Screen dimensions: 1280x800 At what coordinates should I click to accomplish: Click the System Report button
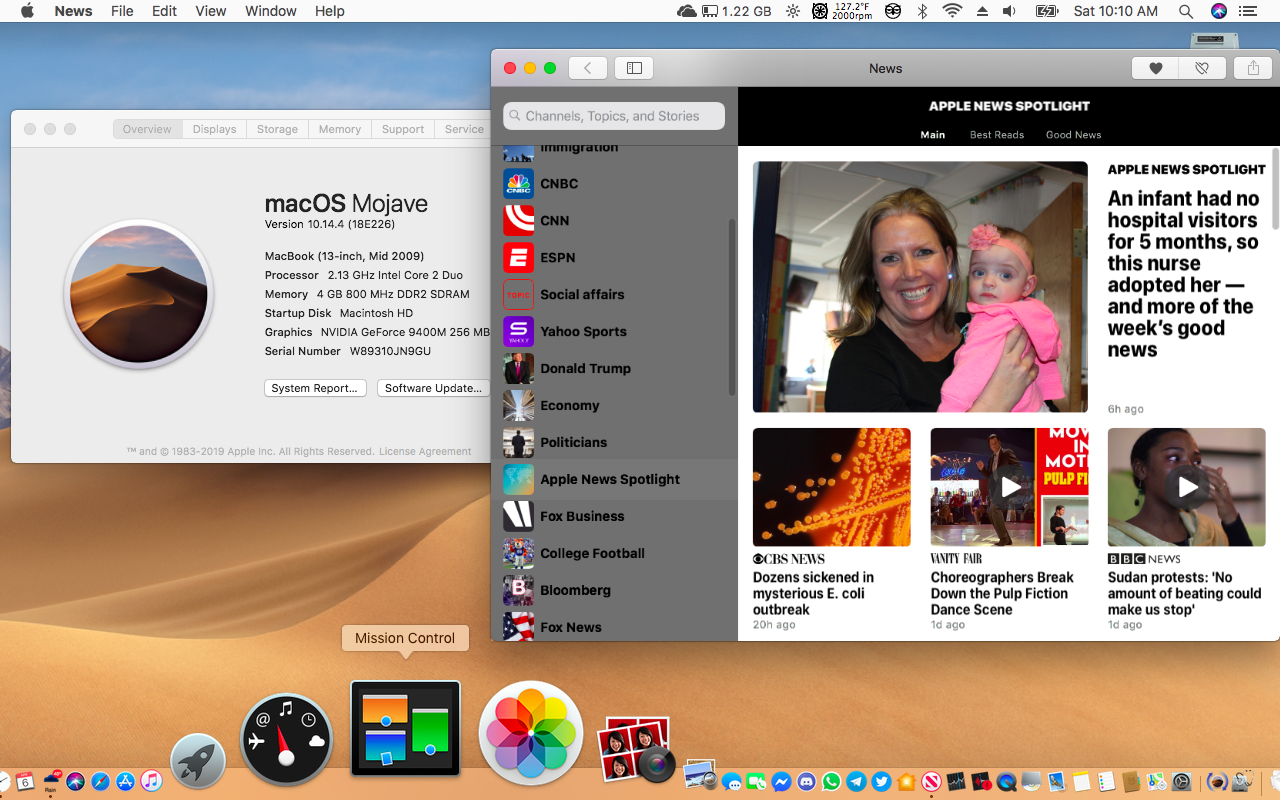click(315, 388)
